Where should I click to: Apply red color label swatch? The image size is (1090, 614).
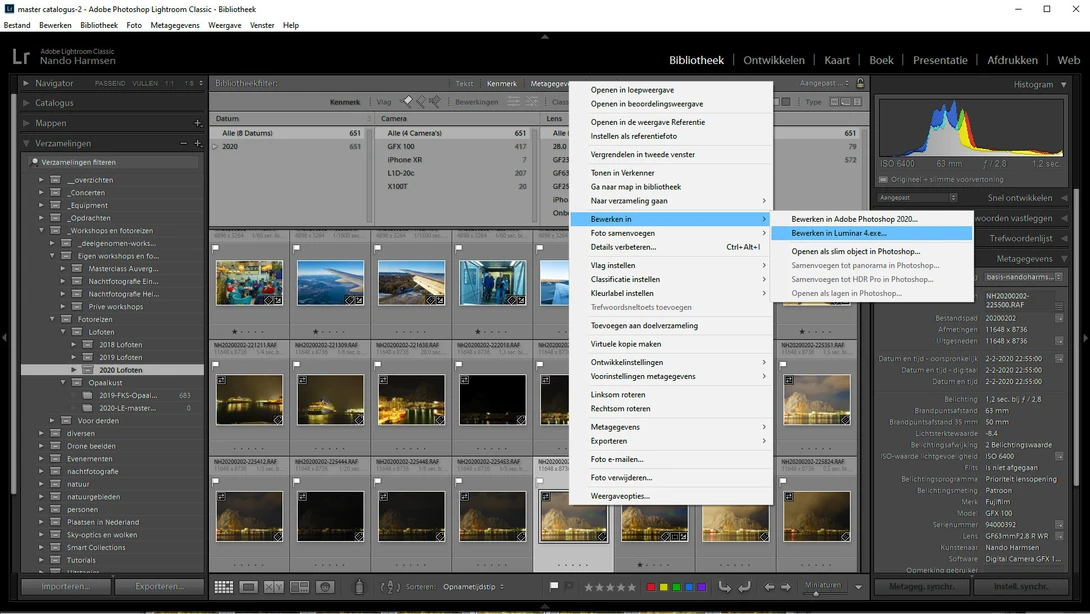click(x=651, y=587)
